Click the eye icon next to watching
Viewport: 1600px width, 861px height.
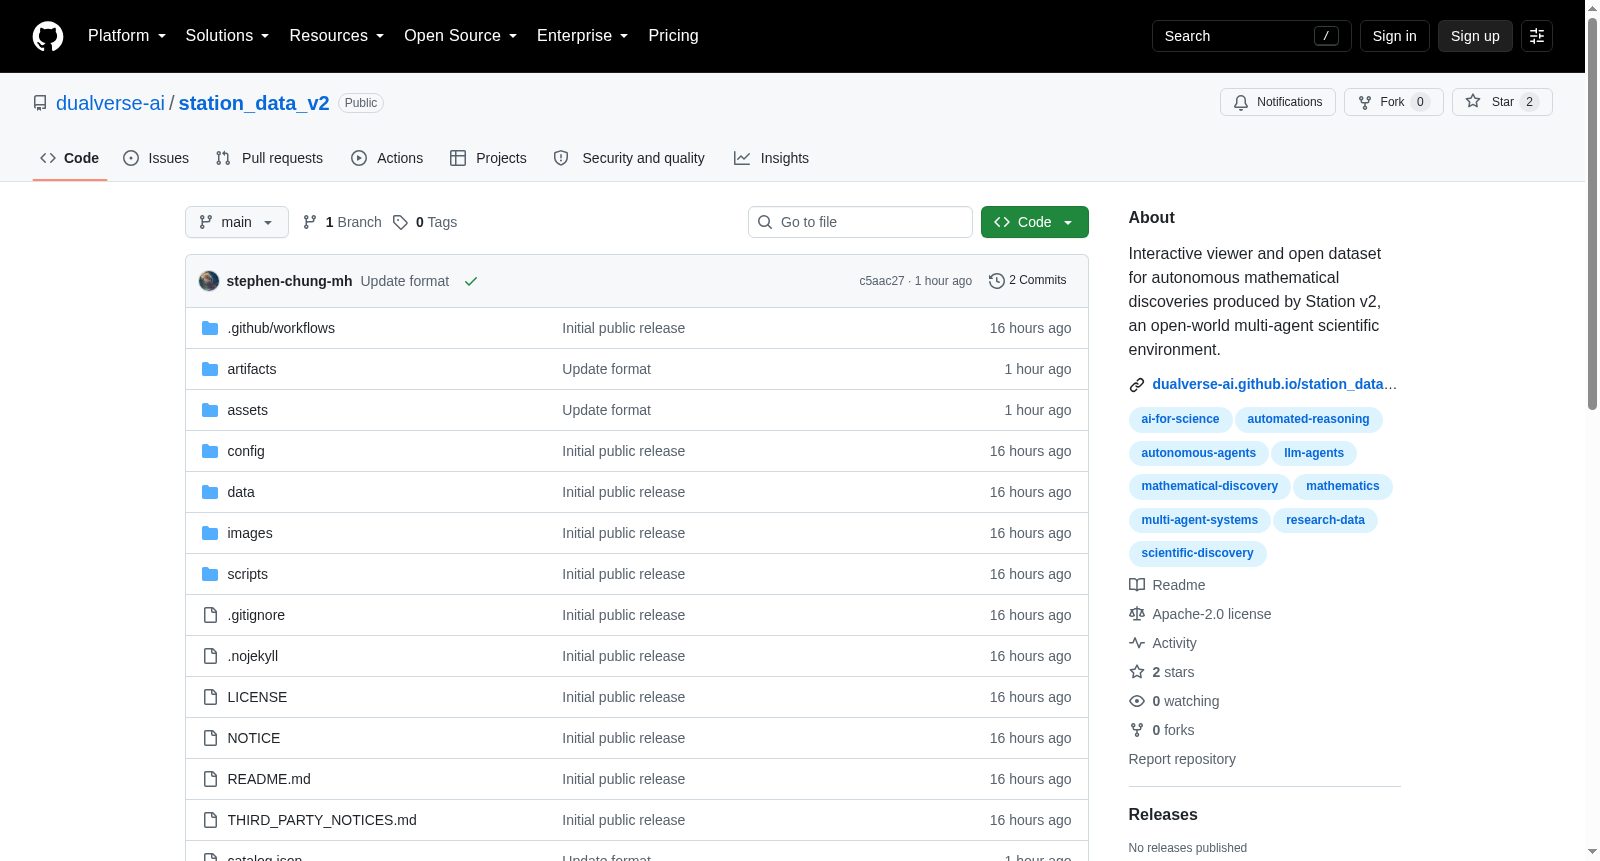point(1137,701)
